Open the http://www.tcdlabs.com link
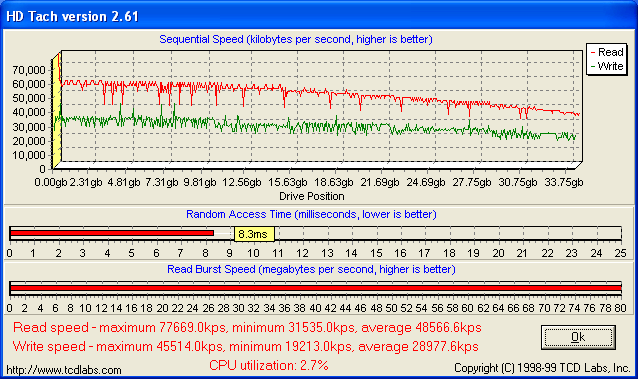Viewport: 638px width, 384px height. (64, 370)
